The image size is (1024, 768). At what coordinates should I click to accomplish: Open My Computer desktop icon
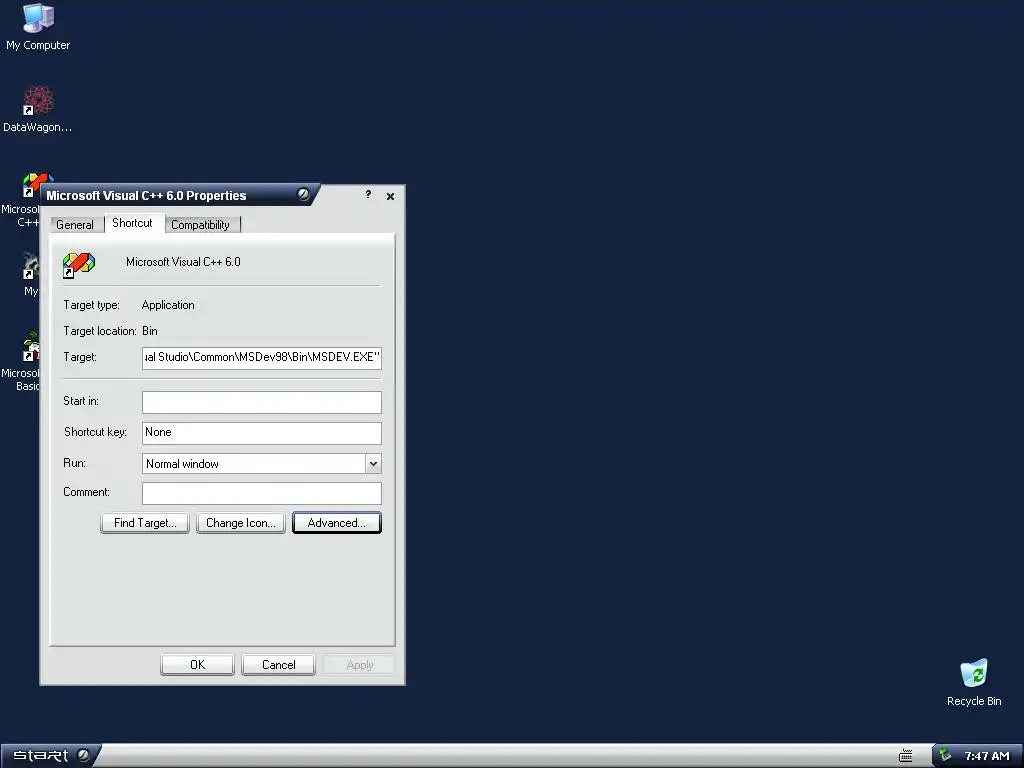[x=38, y=26]
